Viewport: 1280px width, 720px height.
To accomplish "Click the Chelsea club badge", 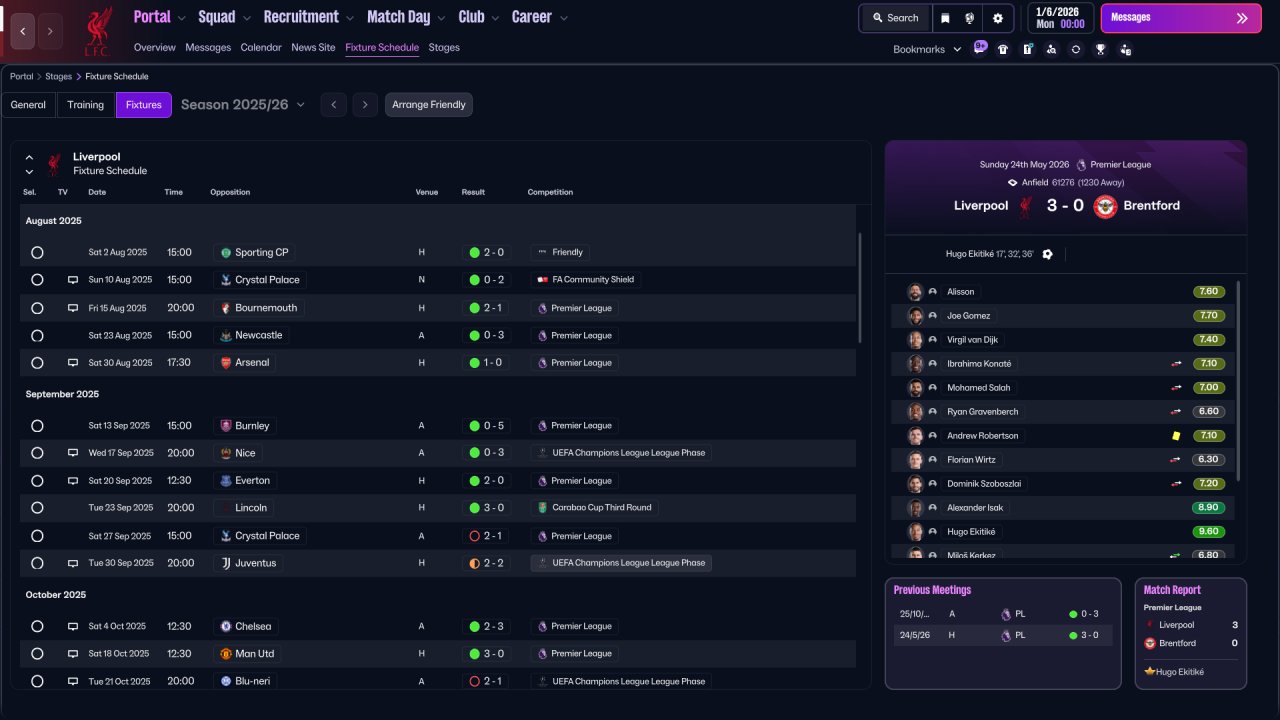I will pos(226,627).
